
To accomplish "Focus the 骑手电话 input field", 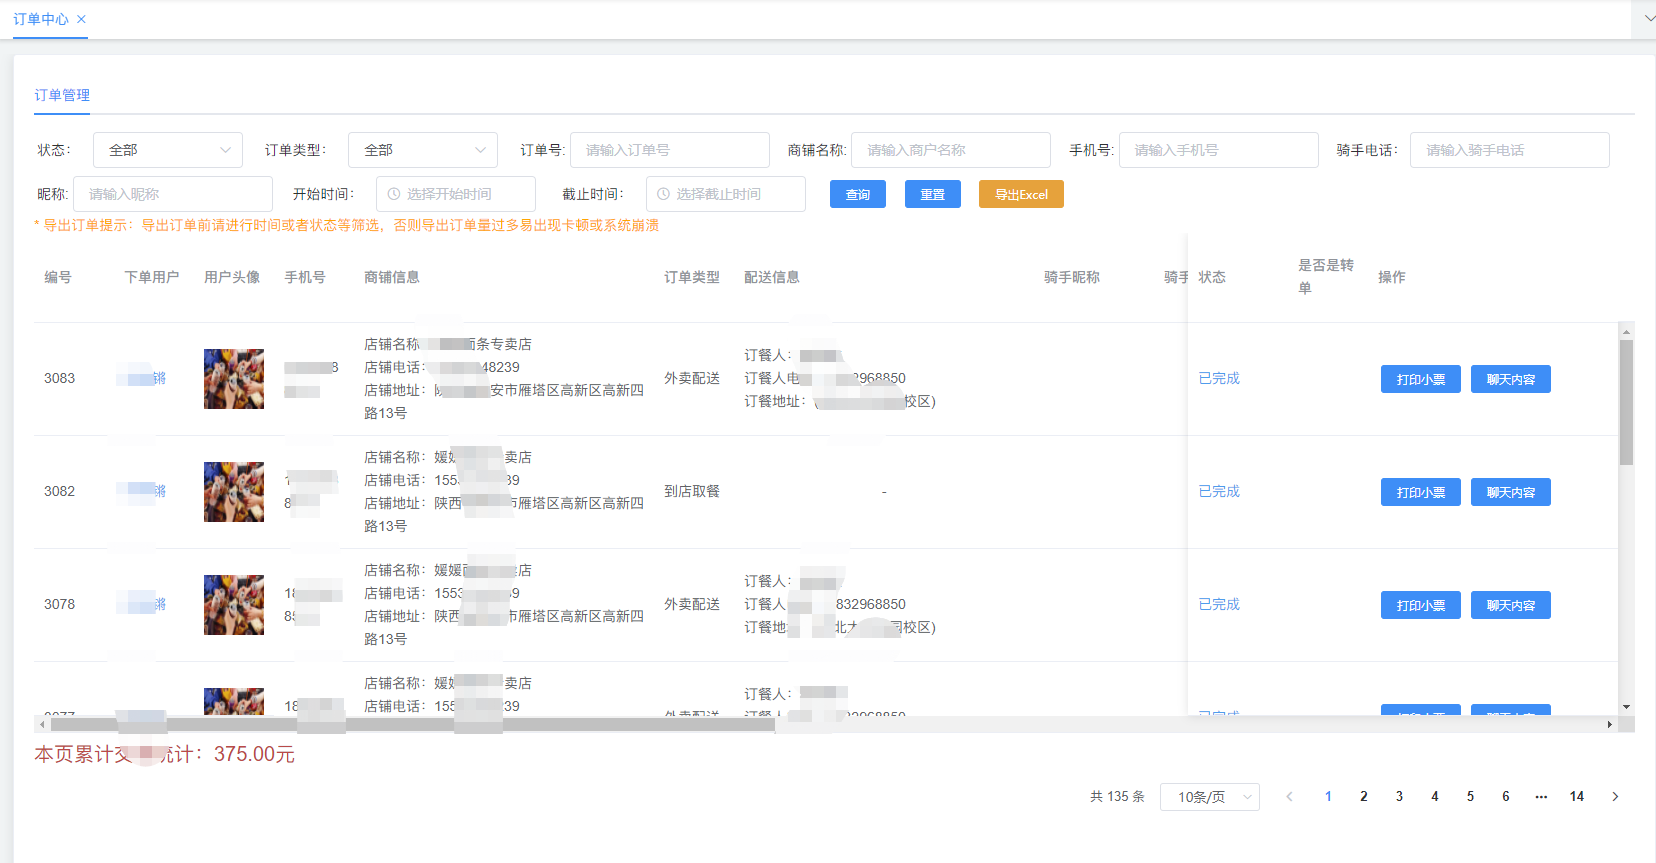I will [1510, 150].
